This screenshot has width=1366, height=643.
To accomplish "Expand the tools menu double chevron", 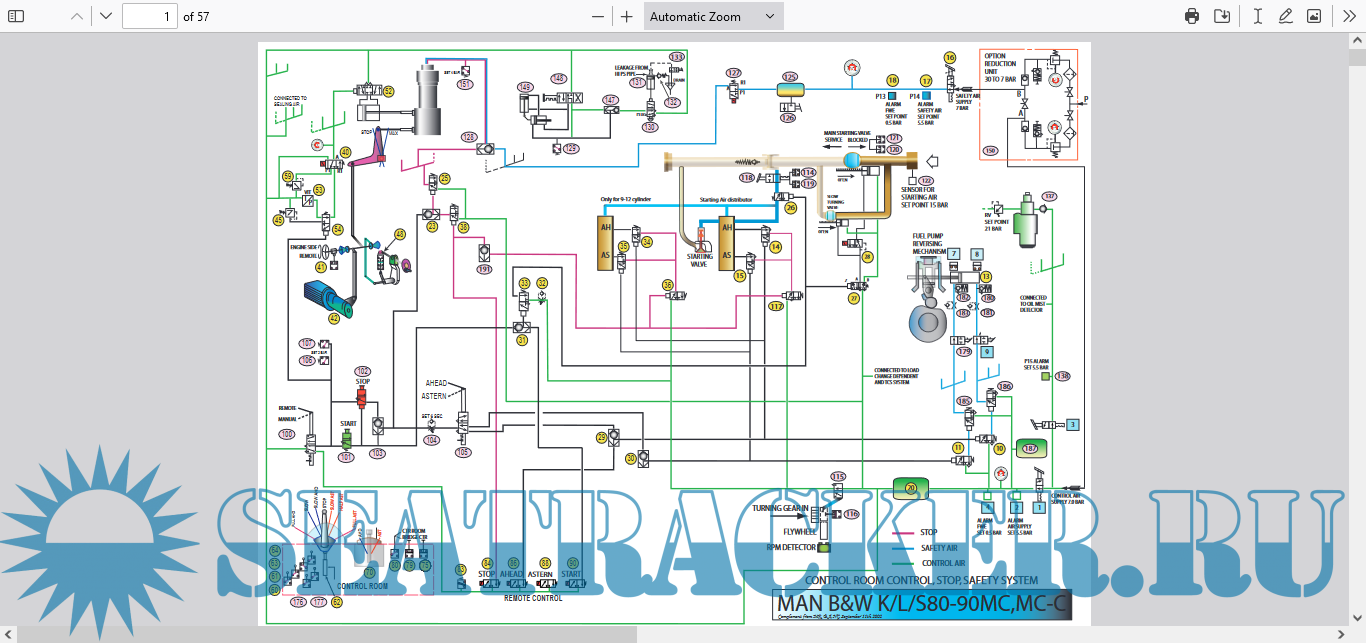I will (1349, 16).
